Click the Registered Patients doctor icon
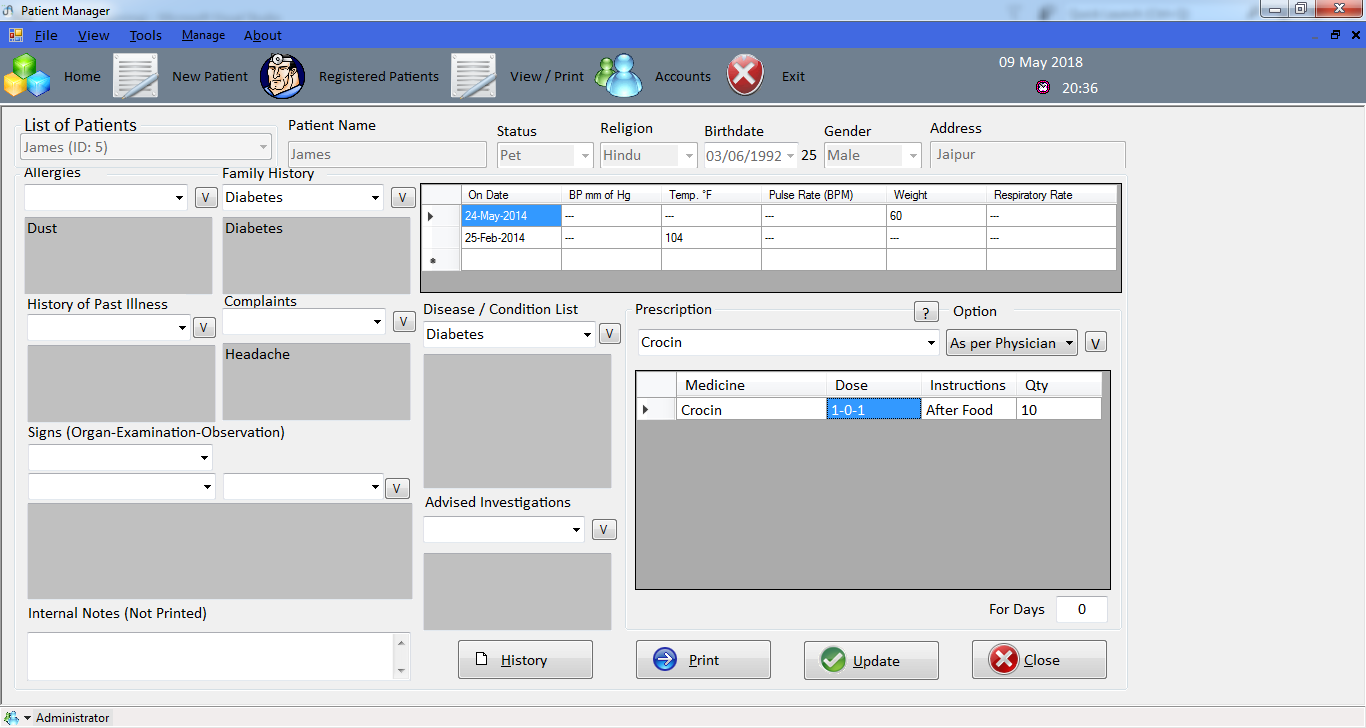Image resolution: width=1366 pixels, height=728 pixels. point(282,76)
